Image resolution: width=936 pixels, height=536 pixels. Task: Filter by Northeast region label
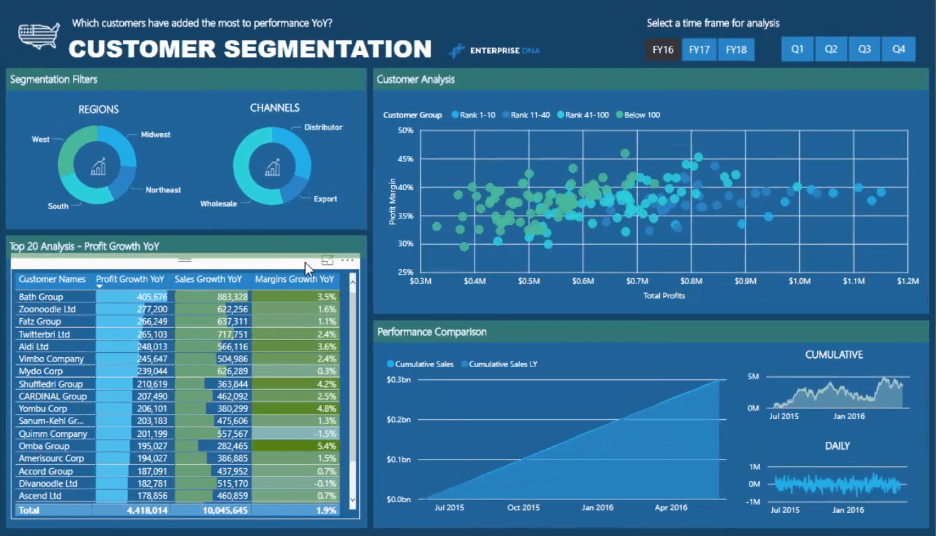163,190
